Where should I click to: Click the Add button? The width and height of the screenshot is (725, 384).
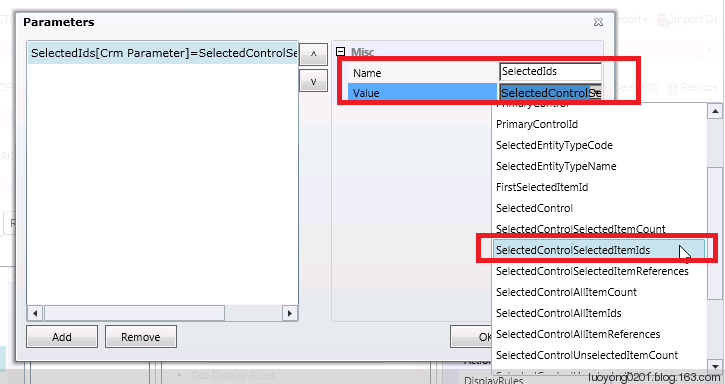click(x=62, y=337)
